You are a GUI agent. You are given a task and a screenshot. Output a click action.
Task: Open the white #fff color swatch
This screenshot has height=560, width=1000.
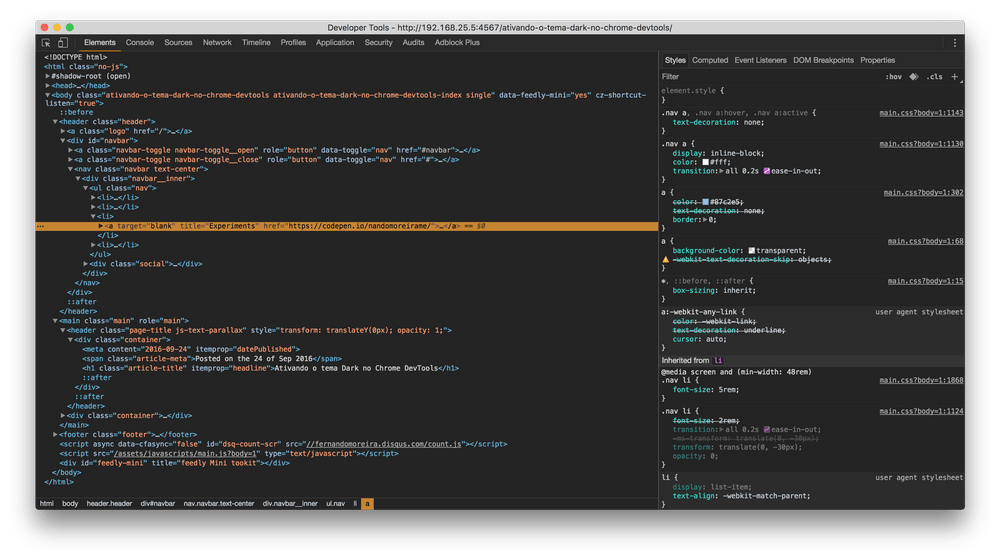click(x=705, y=162)
